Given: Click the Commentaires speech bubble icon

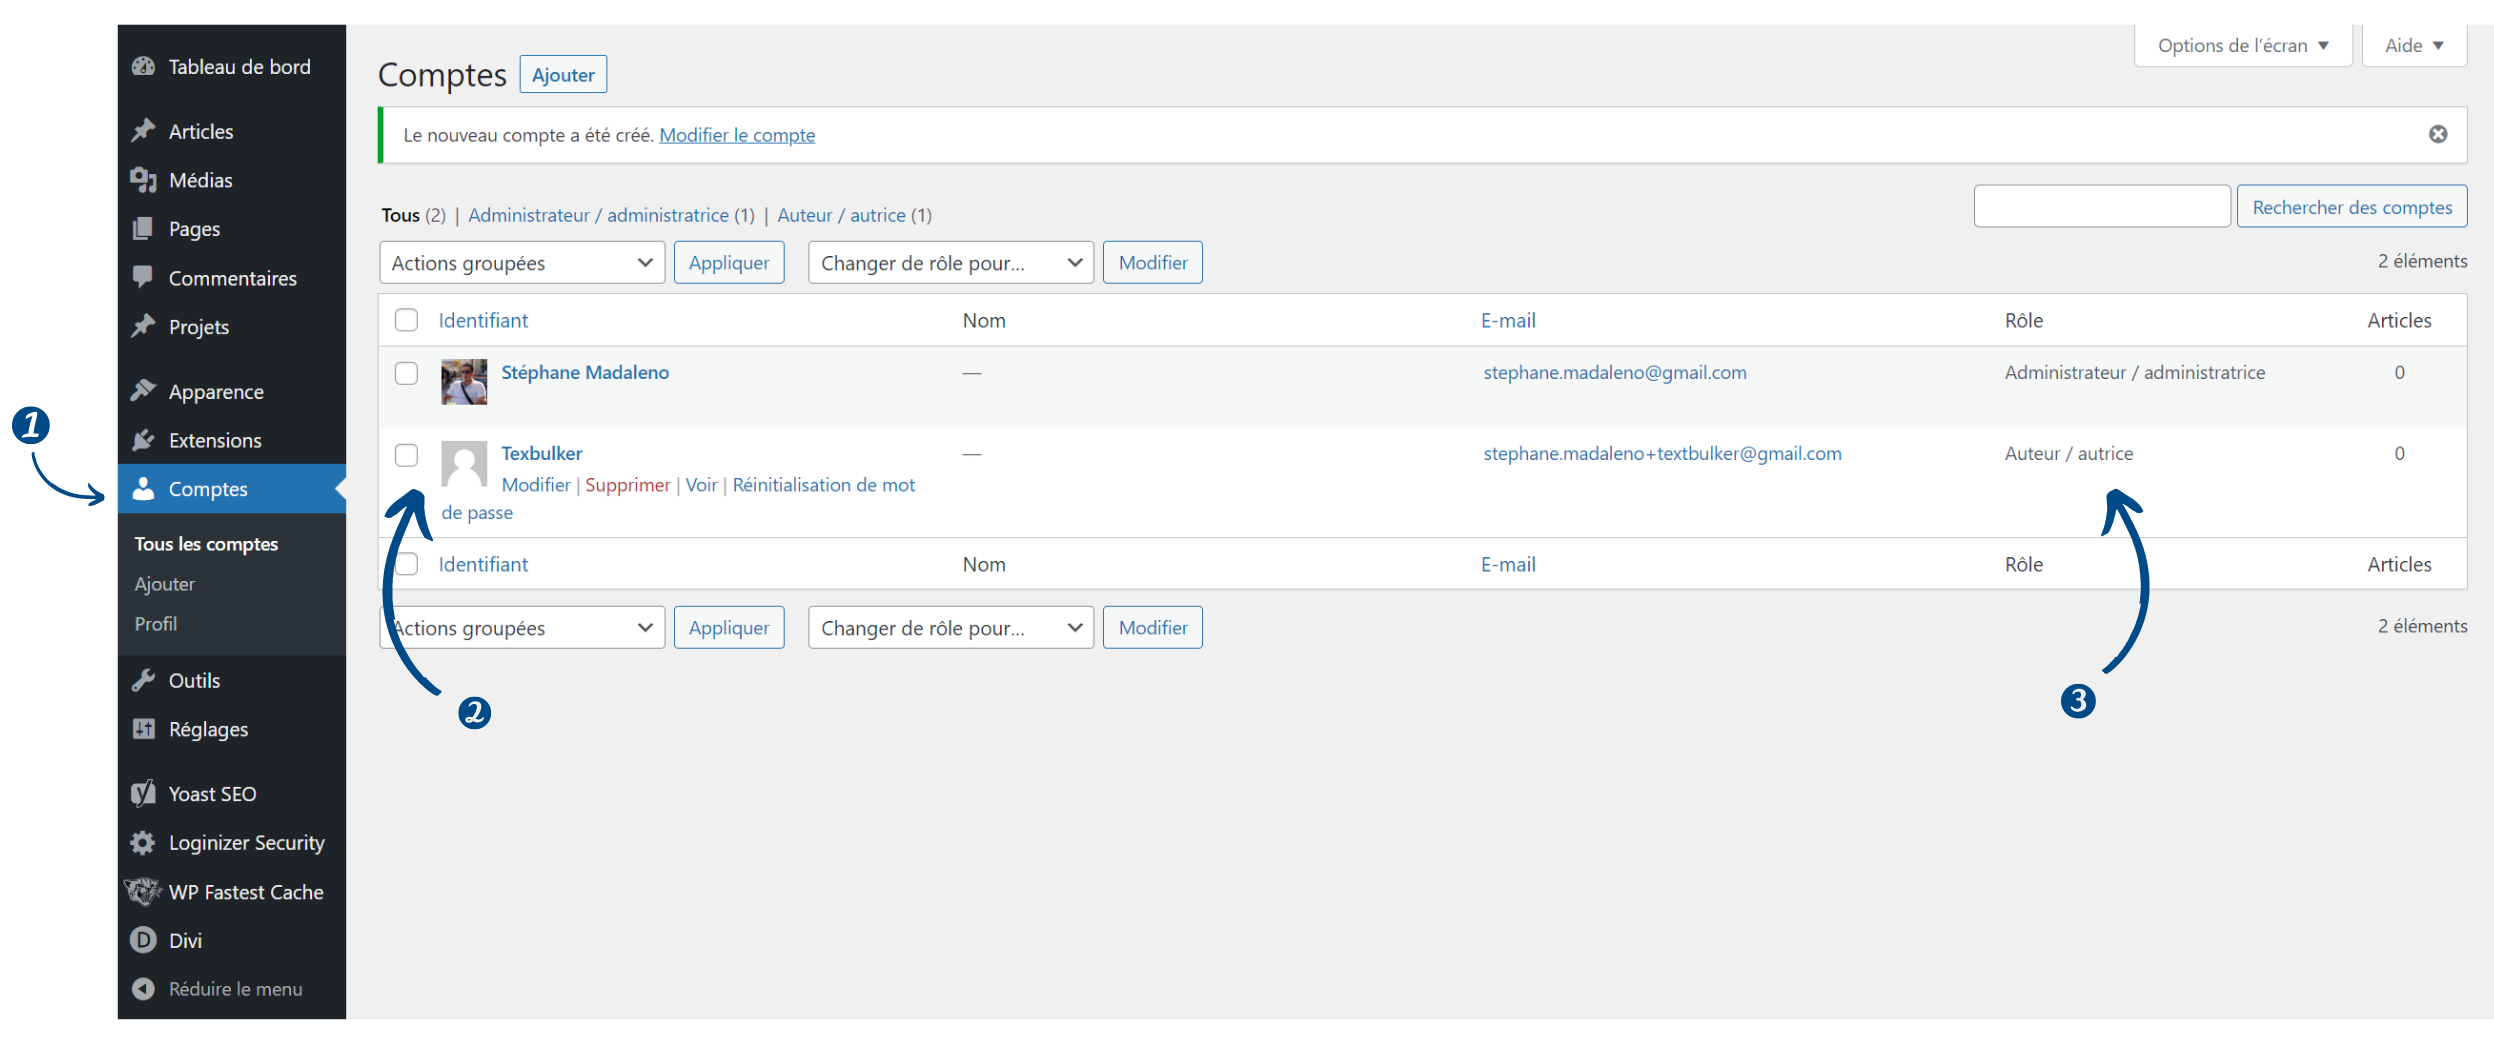Looking at the screenshot, I should pyautogui.click(x=143, y=277).
